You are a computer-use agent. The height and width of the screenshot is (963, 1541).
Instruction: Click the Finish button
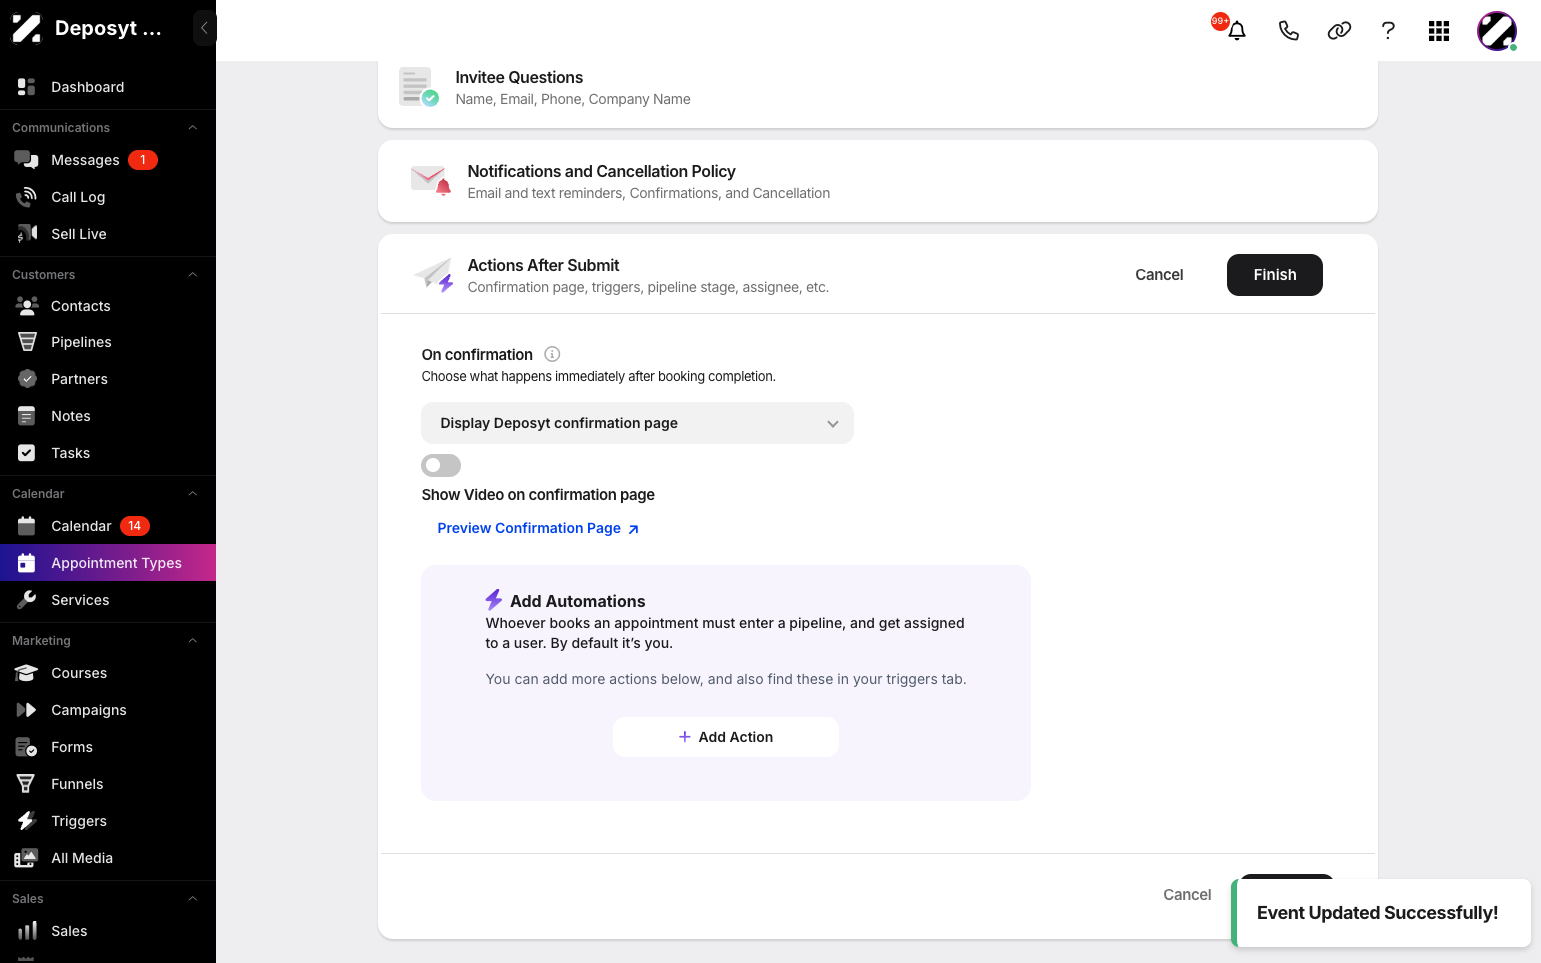(1275, 275)
